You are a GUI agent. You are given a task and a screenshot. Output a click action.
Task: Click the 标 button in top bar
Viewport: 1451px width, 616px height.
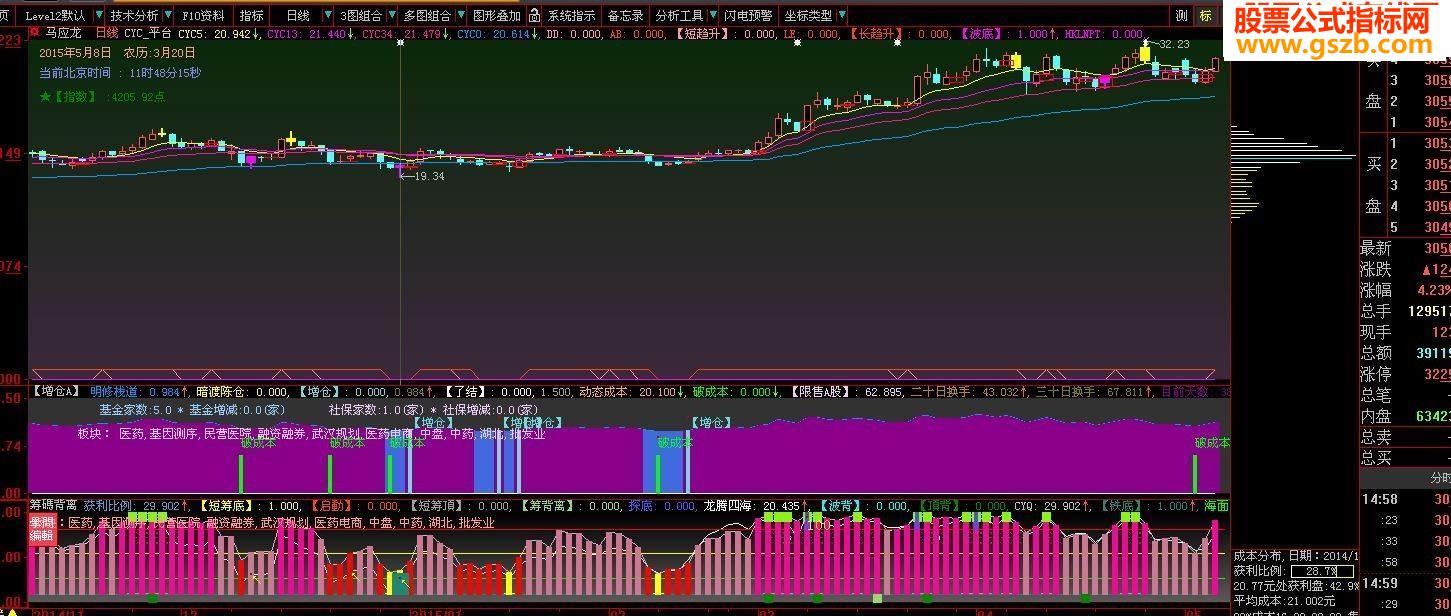(1206, 16)
